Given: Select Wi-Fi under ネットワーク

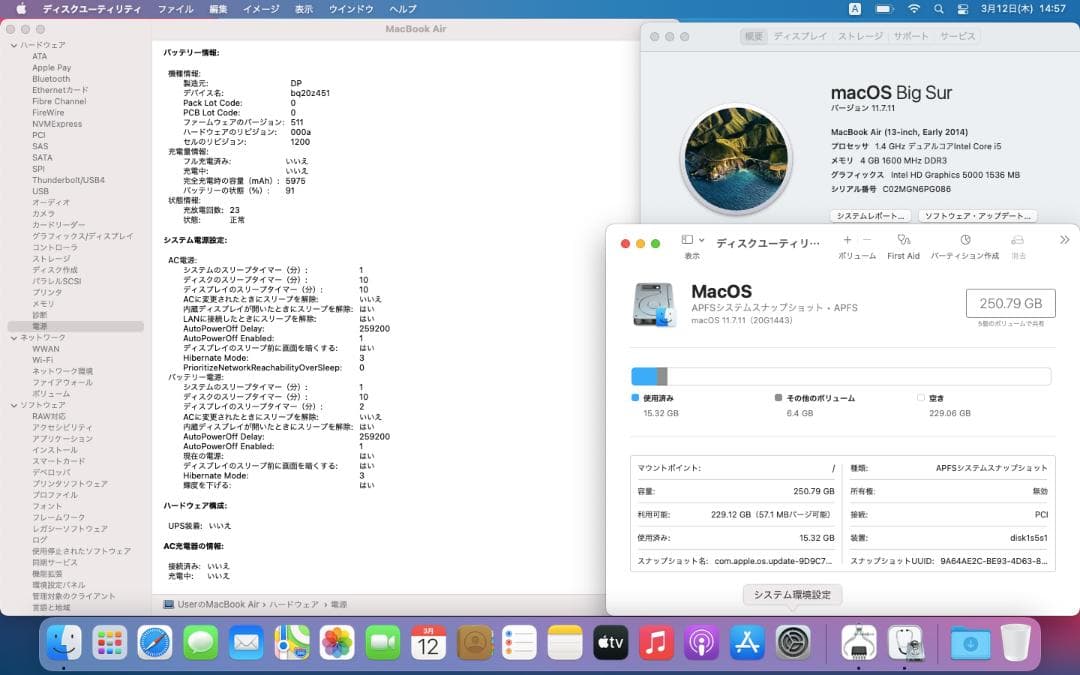Looking at the screenshot, I should [x=42, y=360].
